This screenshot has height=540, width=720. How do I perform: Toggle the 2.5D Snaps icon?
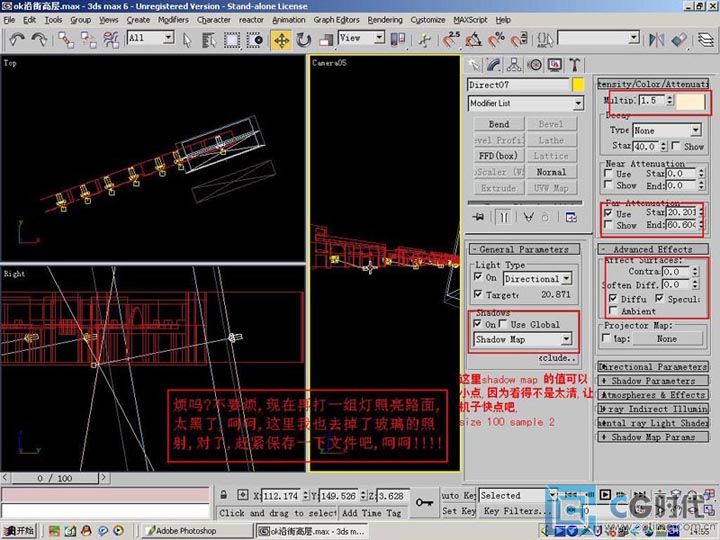point(451,39)
